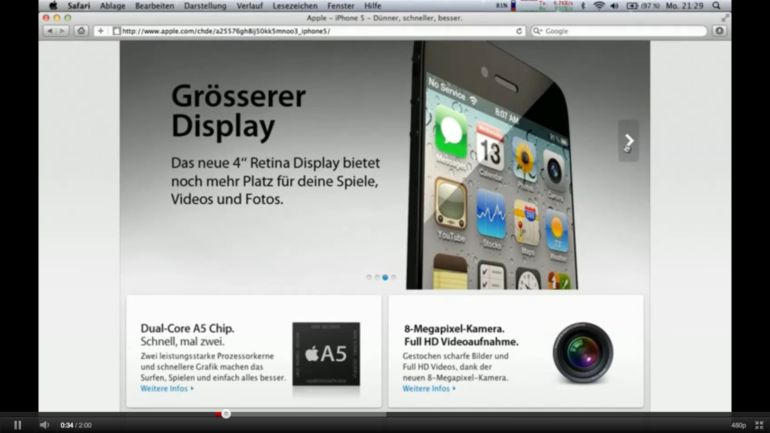Select the second slideshow dot

[377, 277]
